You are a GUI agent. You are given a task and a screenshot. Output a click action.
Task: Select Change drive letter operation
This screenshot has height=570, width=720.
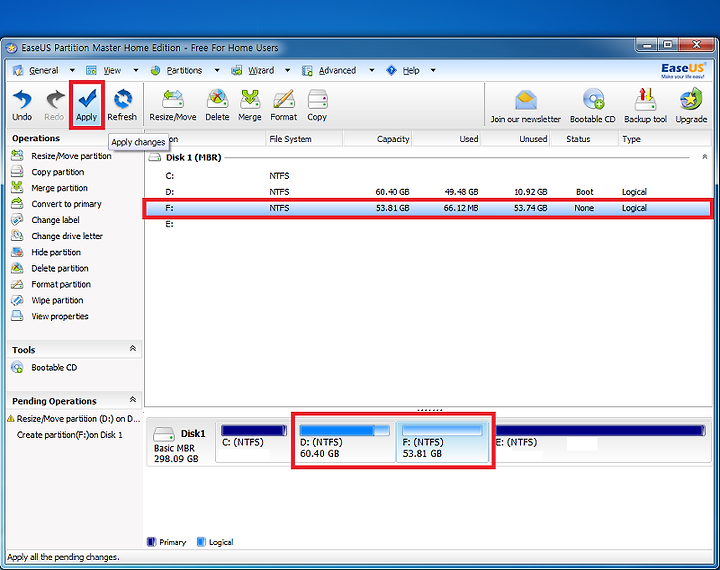click(57, 236)
